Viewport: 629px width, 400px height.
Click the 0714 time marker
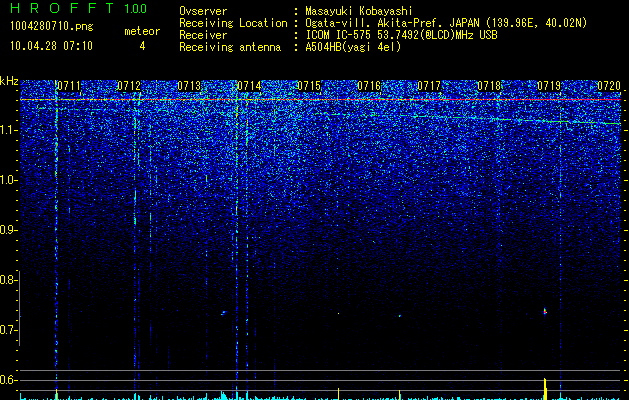(249, 86)
